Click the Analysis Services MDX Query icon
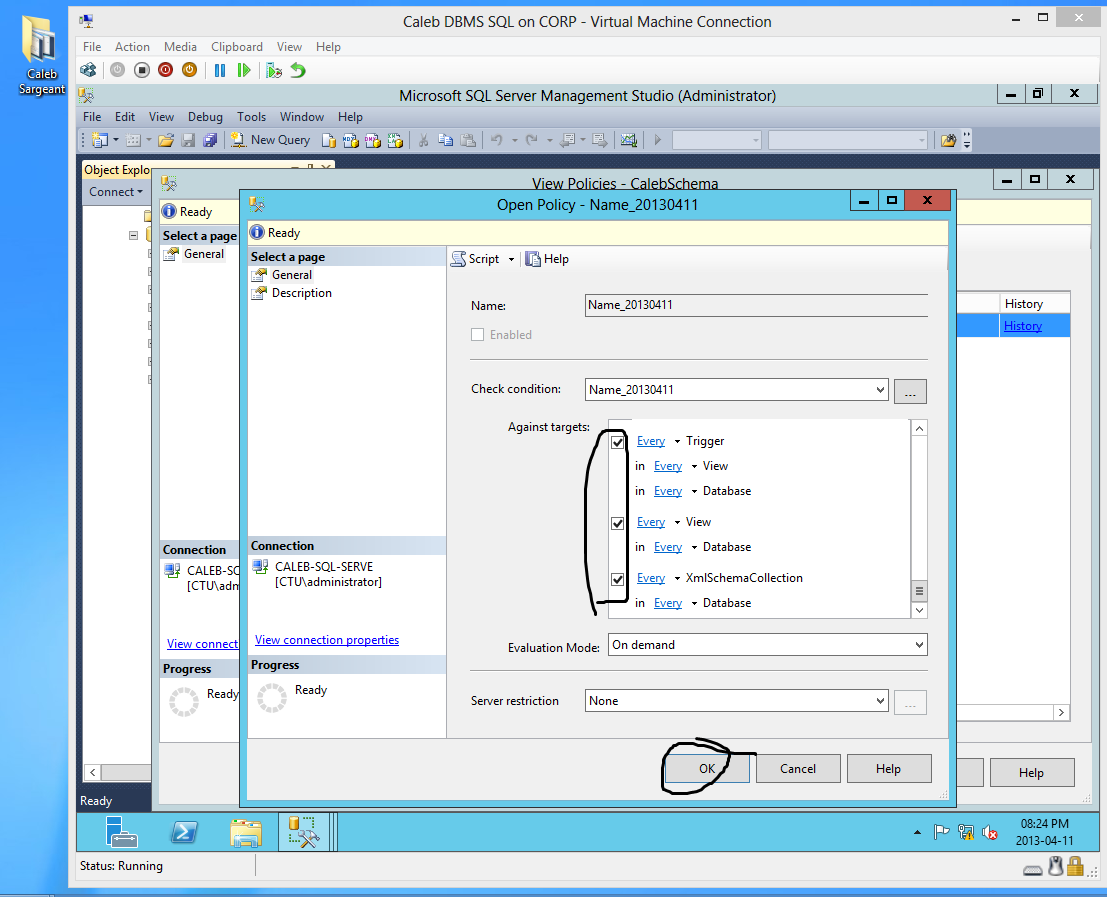This screenshot has height=897, width=1107. [x=350, y=140]
